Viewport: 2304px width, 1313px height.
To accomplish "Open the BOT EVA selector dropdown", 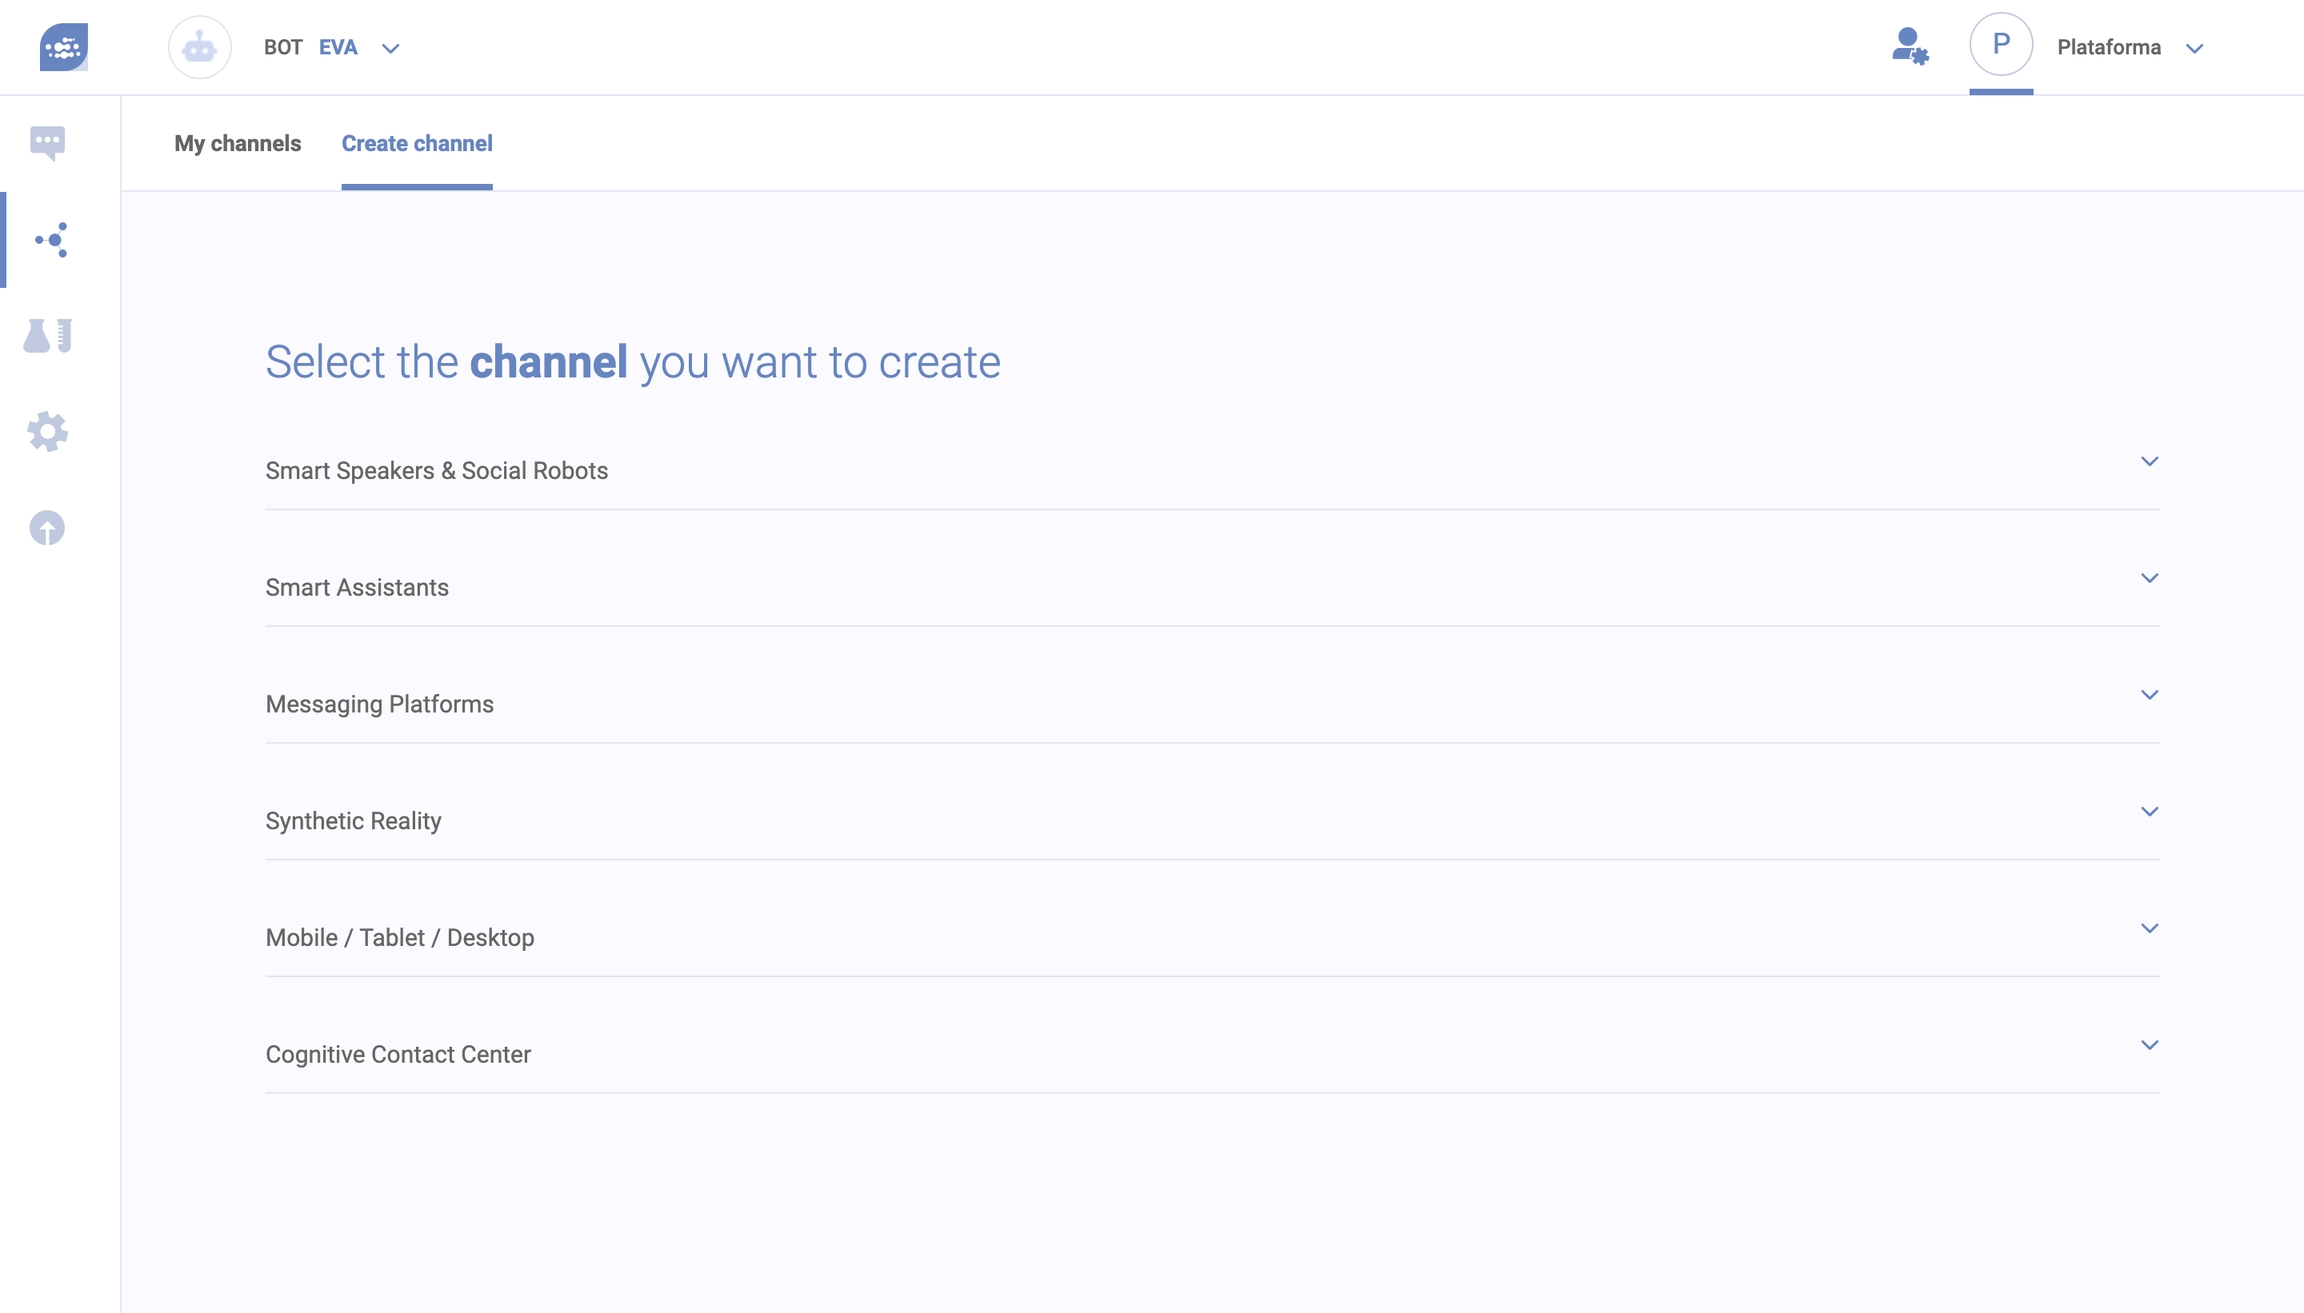I will [x=390, y=48].
